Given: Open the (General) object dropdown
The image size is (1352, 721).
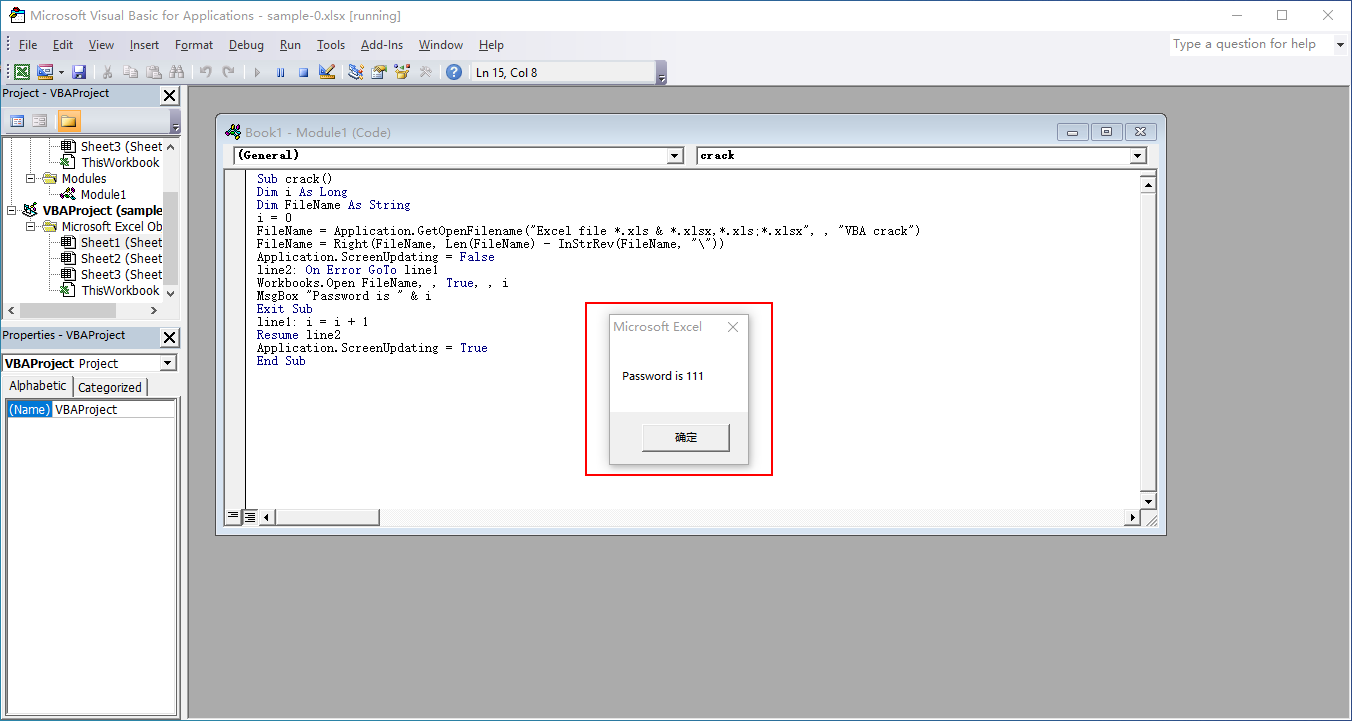Looking at the screenshot, I should click(675, 156).
